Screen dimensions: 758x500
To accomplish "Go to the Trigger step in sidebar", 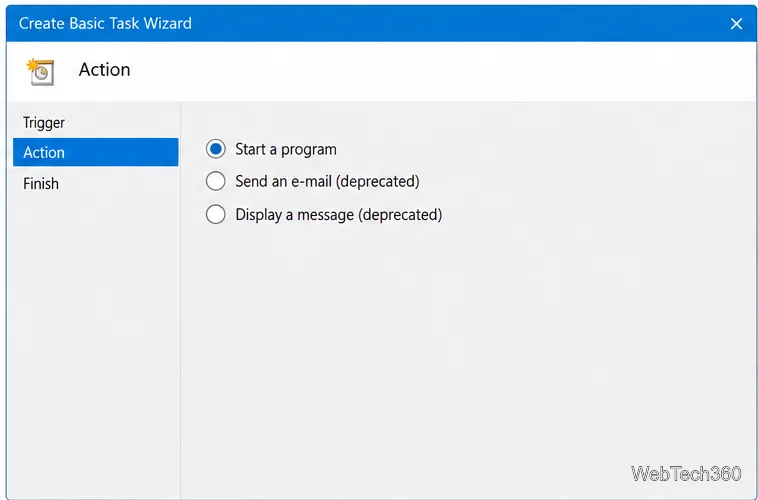I will coord(44,123).
